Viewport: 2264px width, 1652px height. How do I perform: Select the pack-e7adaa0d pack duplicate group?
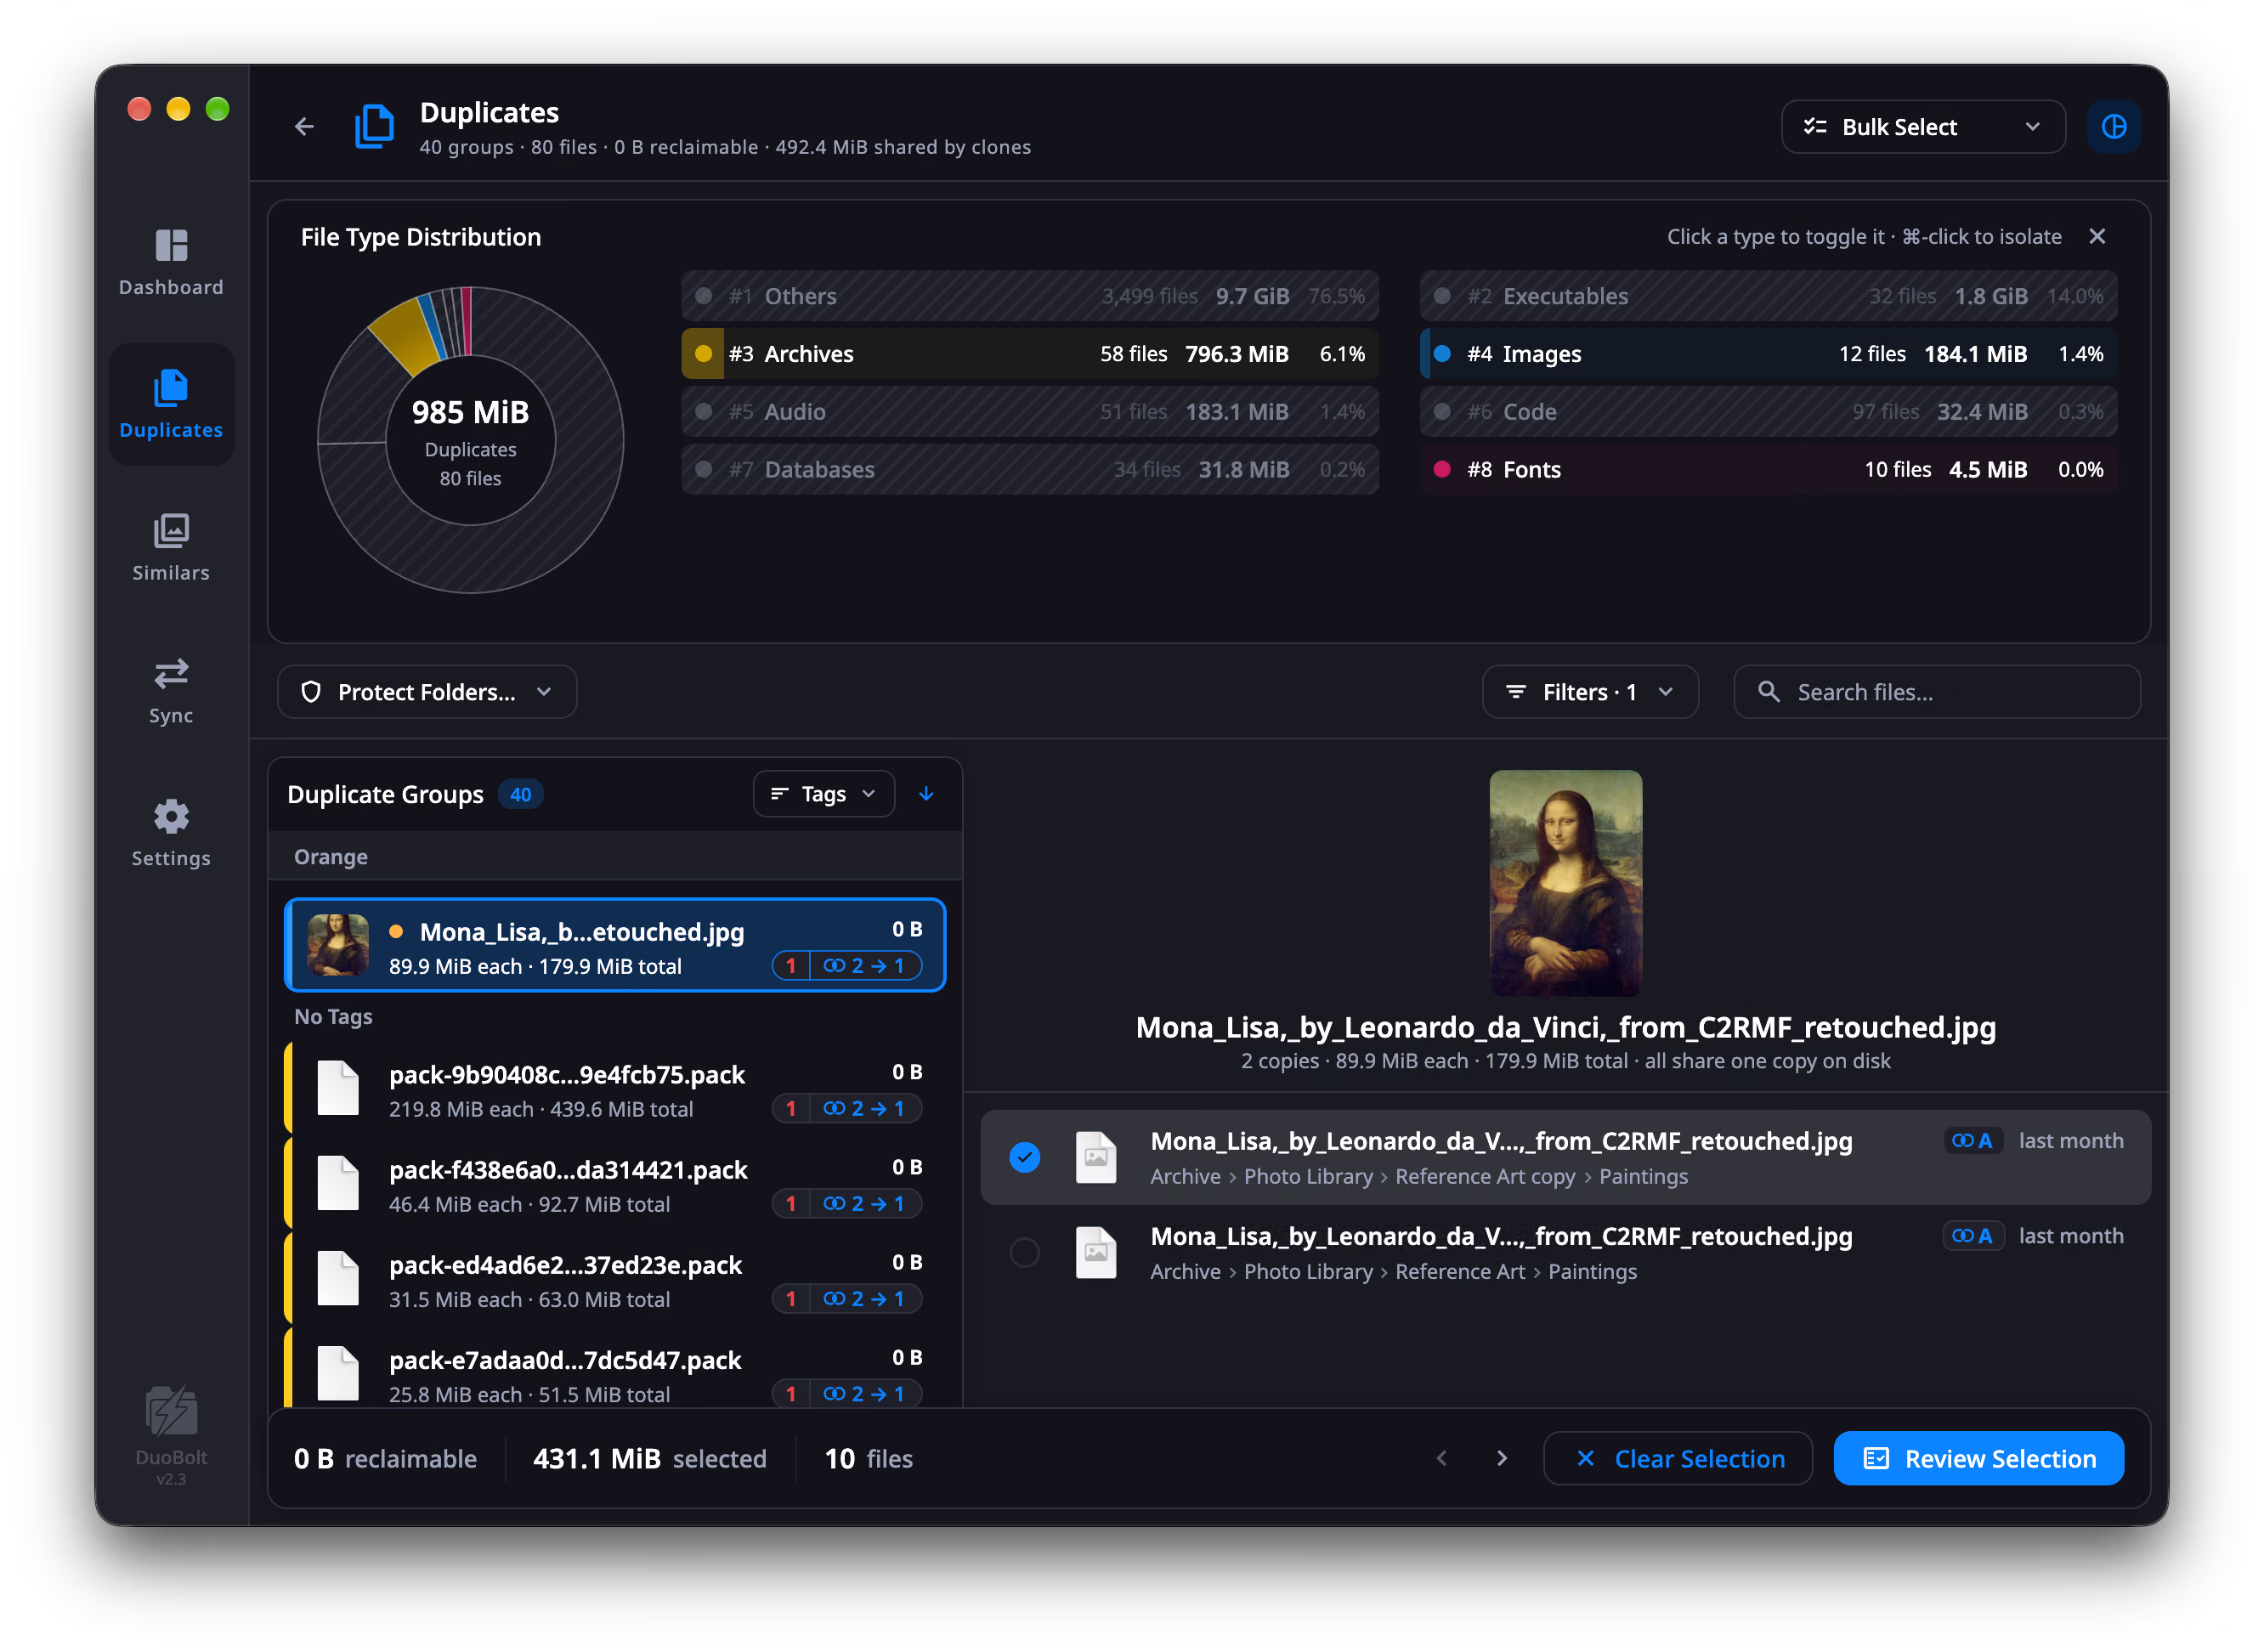pyautogui.click(x=615, y=1370)
